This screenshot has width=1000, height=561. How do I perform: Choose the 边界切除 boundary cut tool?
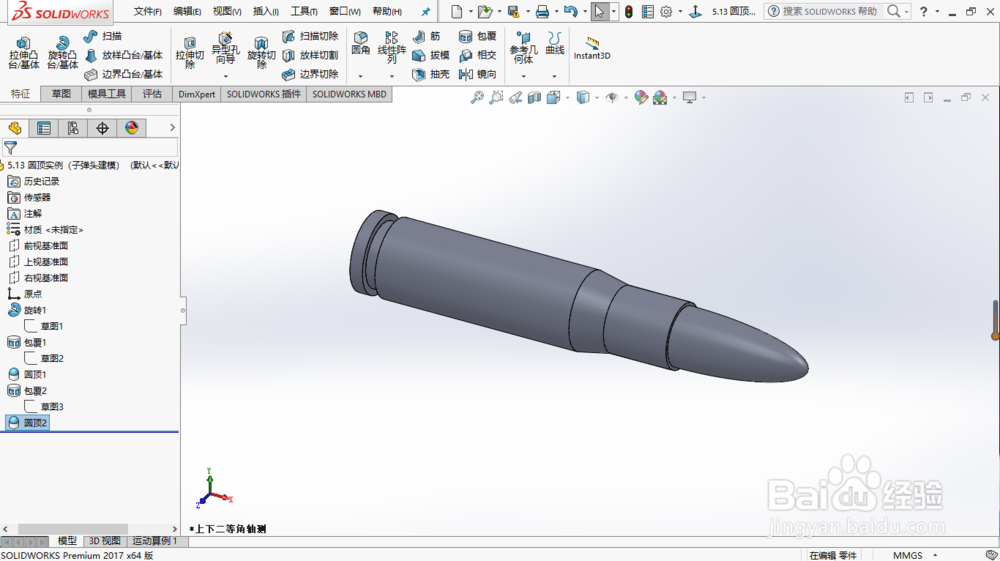(310, 75)
